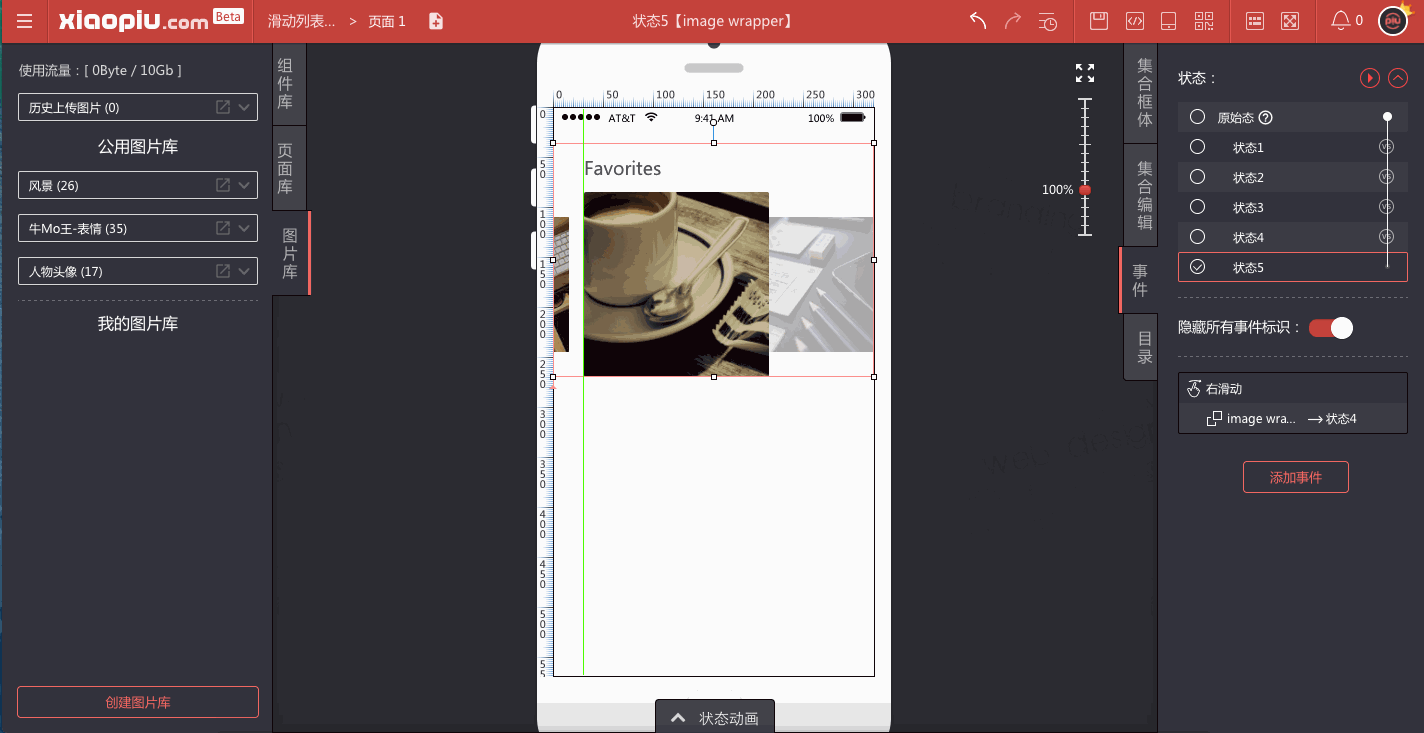Open the 集合编辑 tab
1424x733 pixels.
tap(1142, 195)
